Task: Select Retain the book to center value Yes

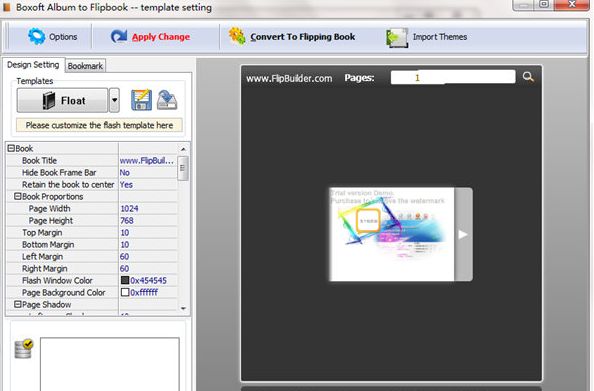Action: [148, 185]
